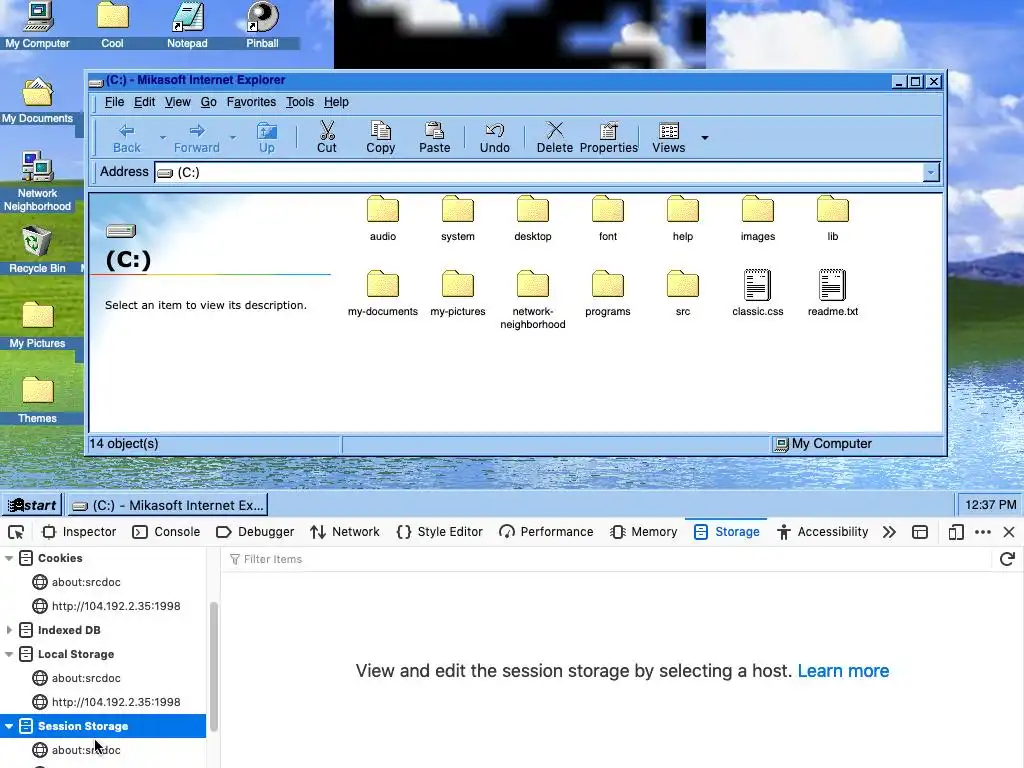Image resolution: width=1024 pixels, height=768 pixels.
Task: Click the Forward toolbar button
Action: (x=197, y=138)
